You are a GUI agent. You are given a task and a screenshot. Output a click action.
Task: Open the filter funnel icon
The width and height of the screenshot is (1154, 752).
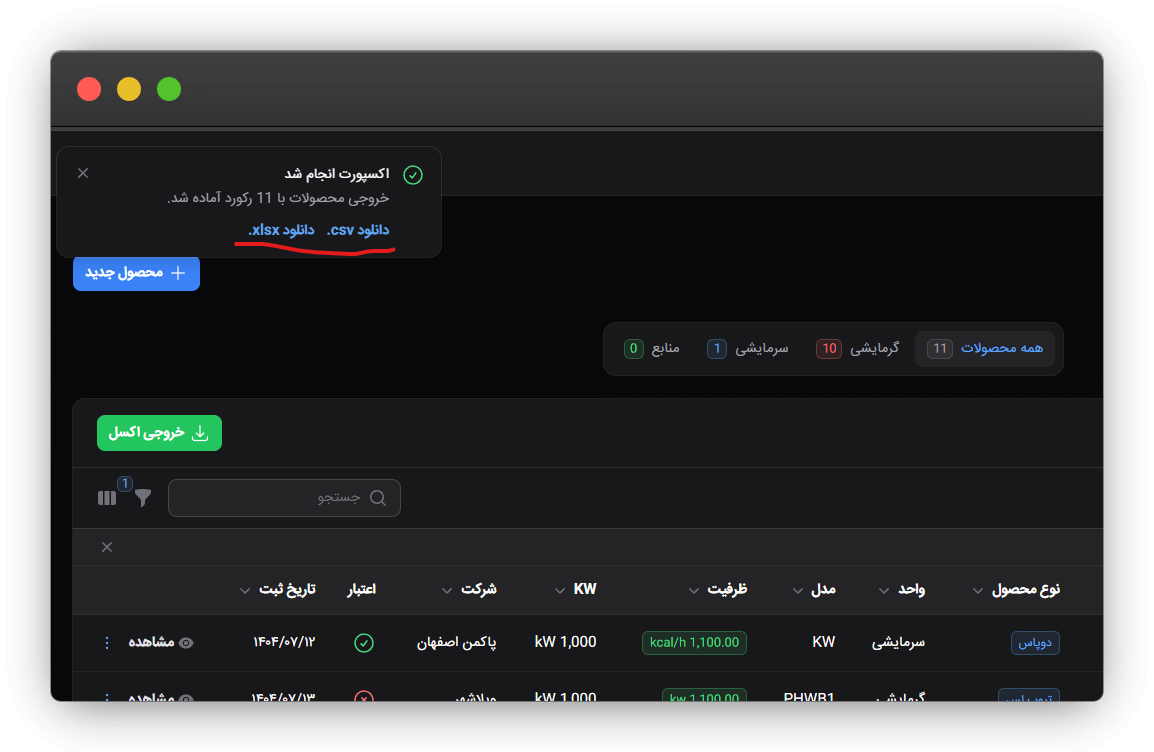tap(143, 498)
